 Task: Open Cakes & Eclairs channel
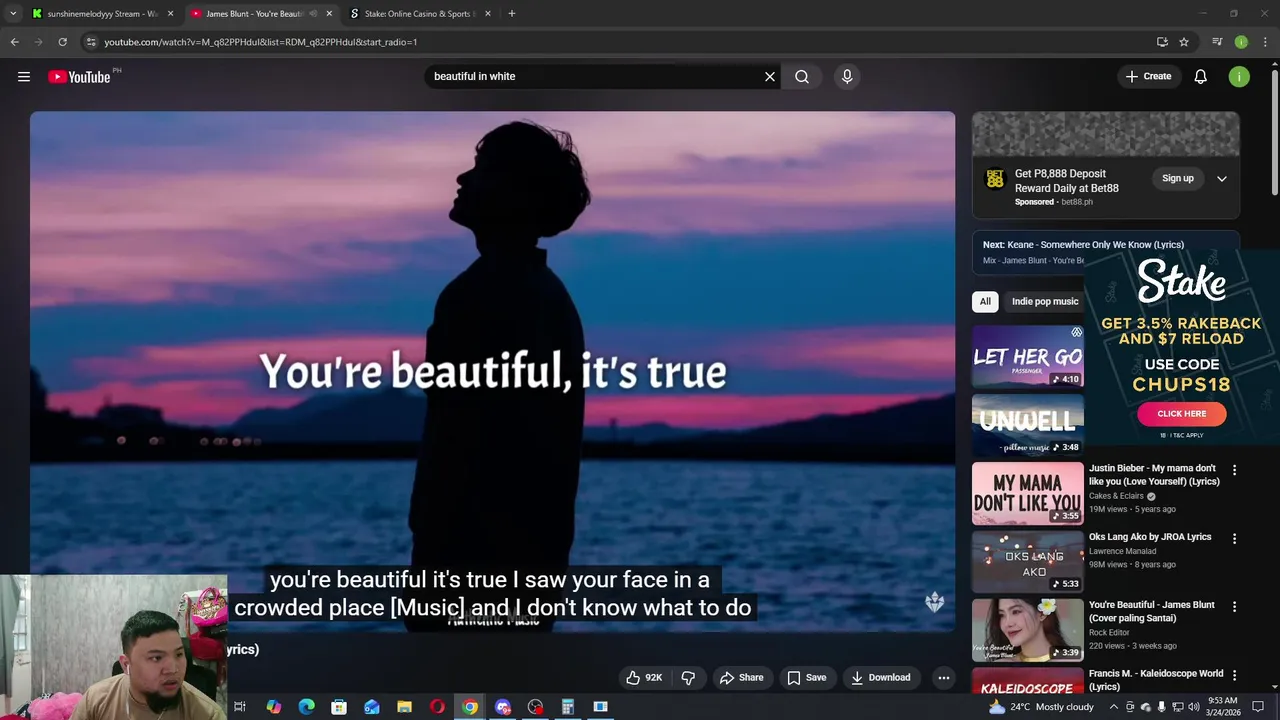(x=1116, y=496)
